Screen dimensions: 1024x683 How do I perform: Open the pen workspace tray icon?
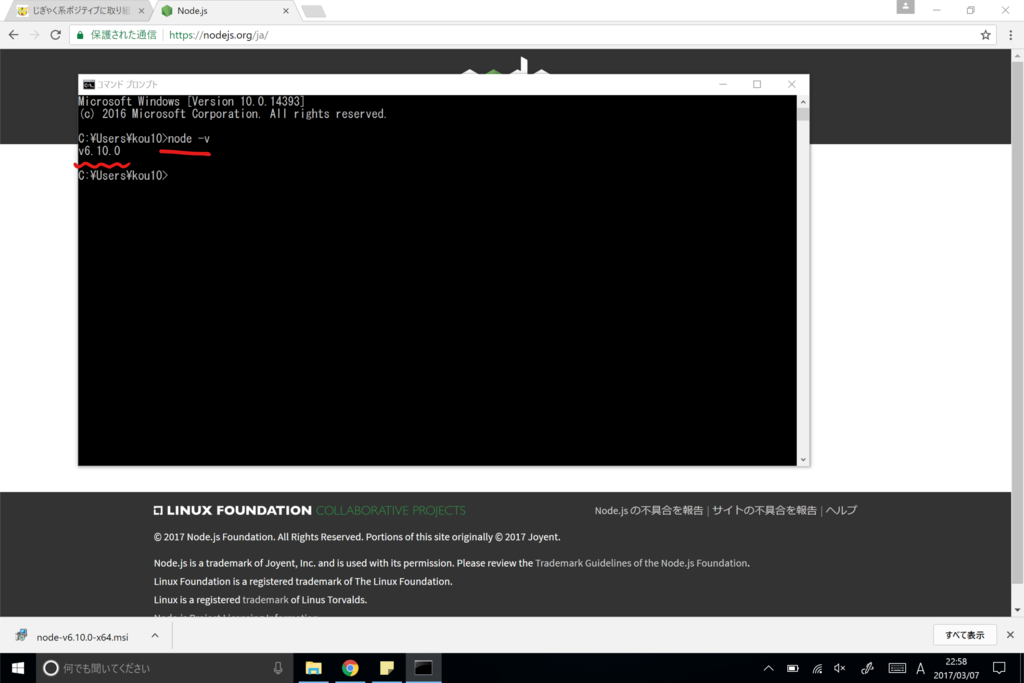tap(867, 668)
